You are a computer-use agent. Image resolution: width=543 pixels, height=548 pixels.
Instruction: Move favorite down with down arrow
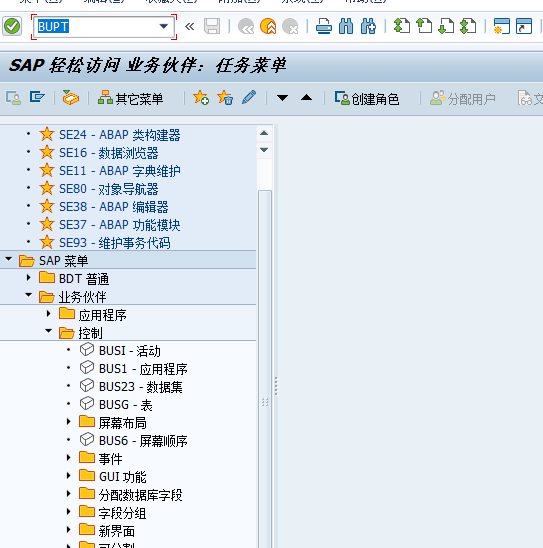tap(282, 98)
